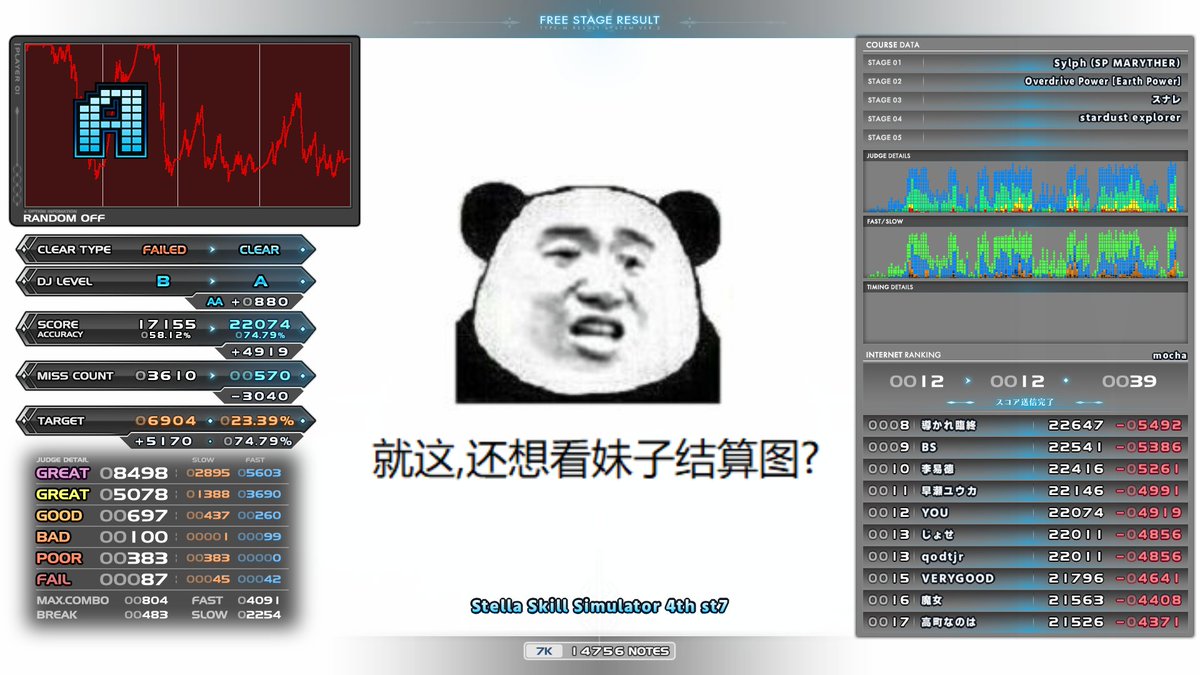Viewport: 1200px width, 675px height.
Task: Click the COURSE DATA header
Action: [x=893, y=45]
